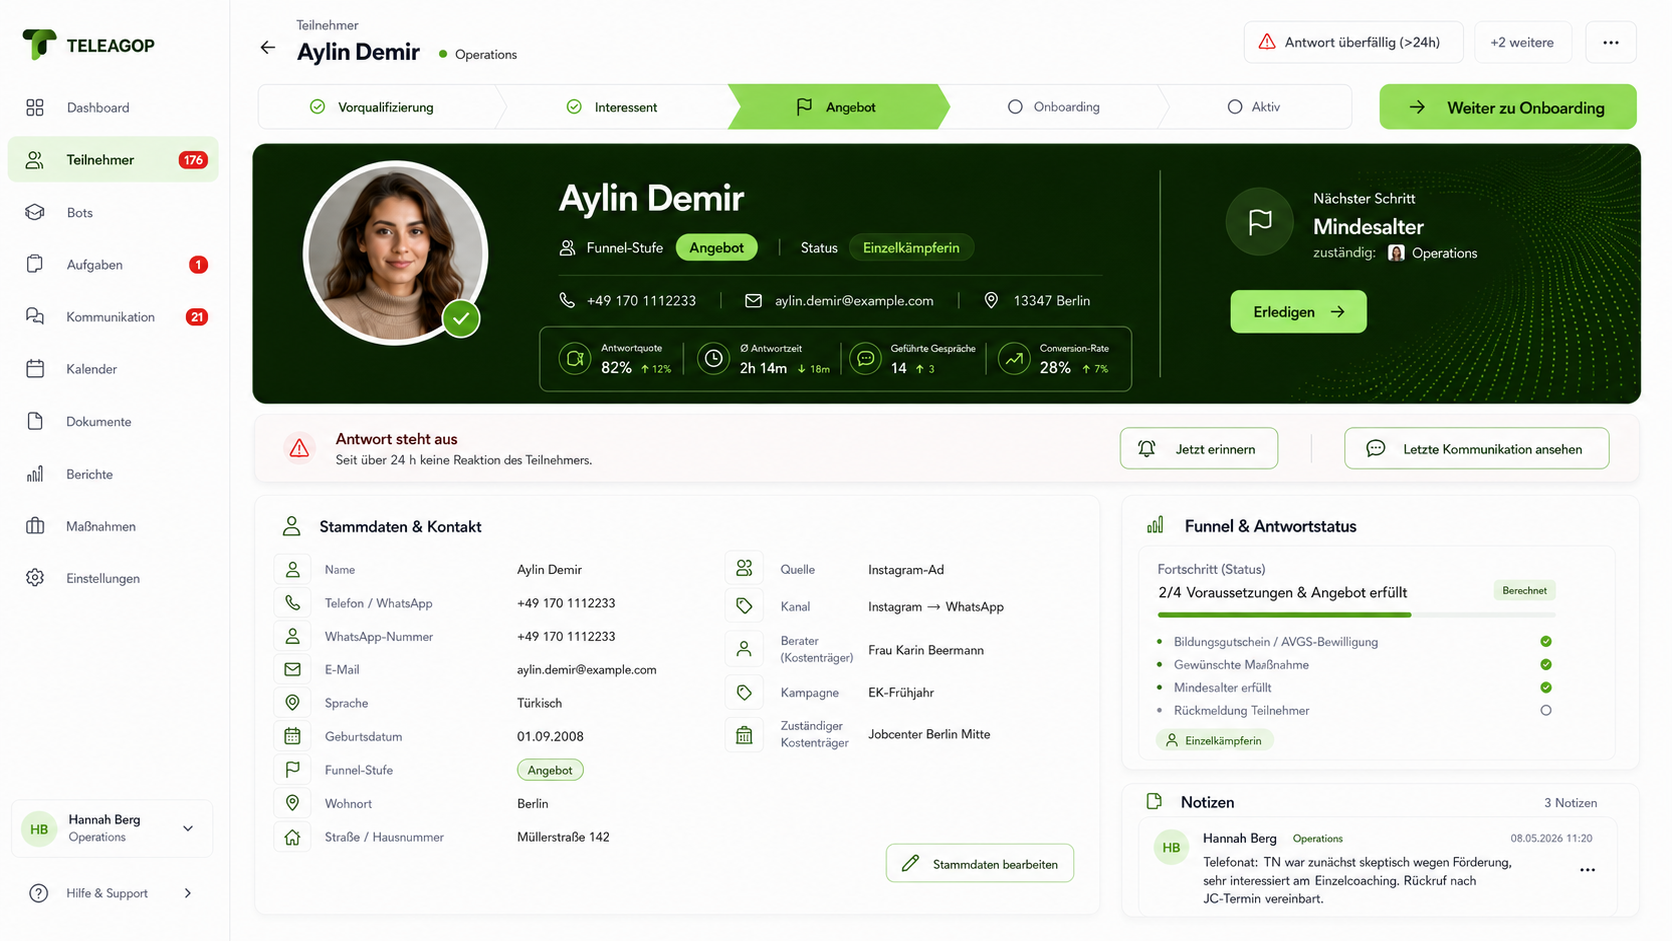
Task: Click Stammdaten bearbeiten button
Action: pos(980,864)
